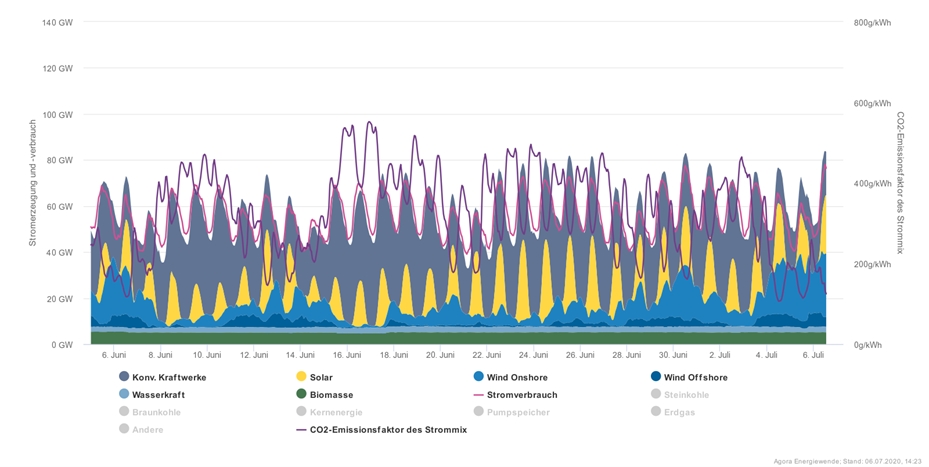Image resolution: width=929 pixels, height=467 pixels.
Task: Click the 100 GW y-axis label
Action: point(59,115)
